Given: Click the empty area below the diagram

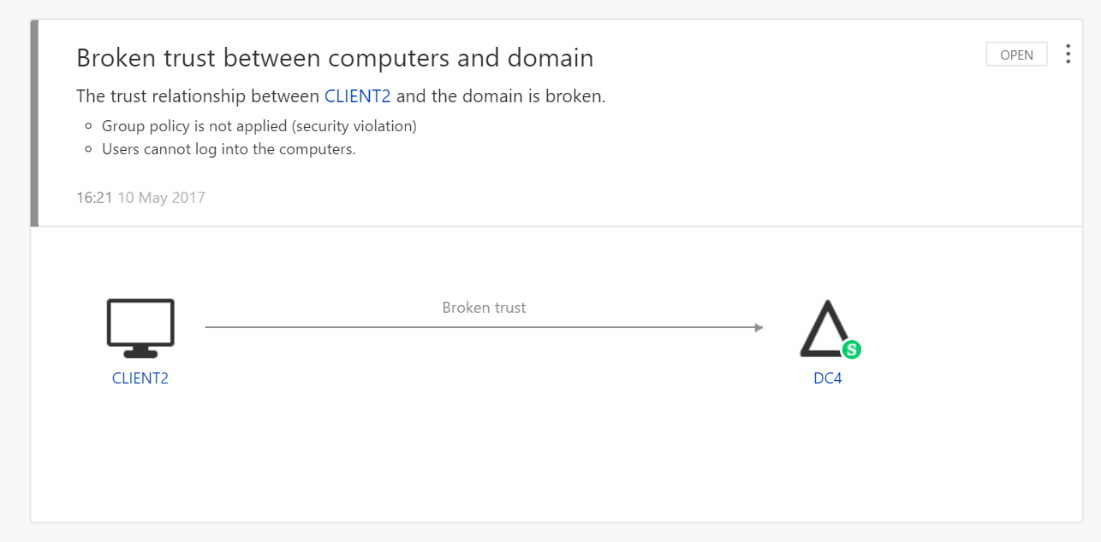Looking at the screenshot, I should (x=556, y=460).
